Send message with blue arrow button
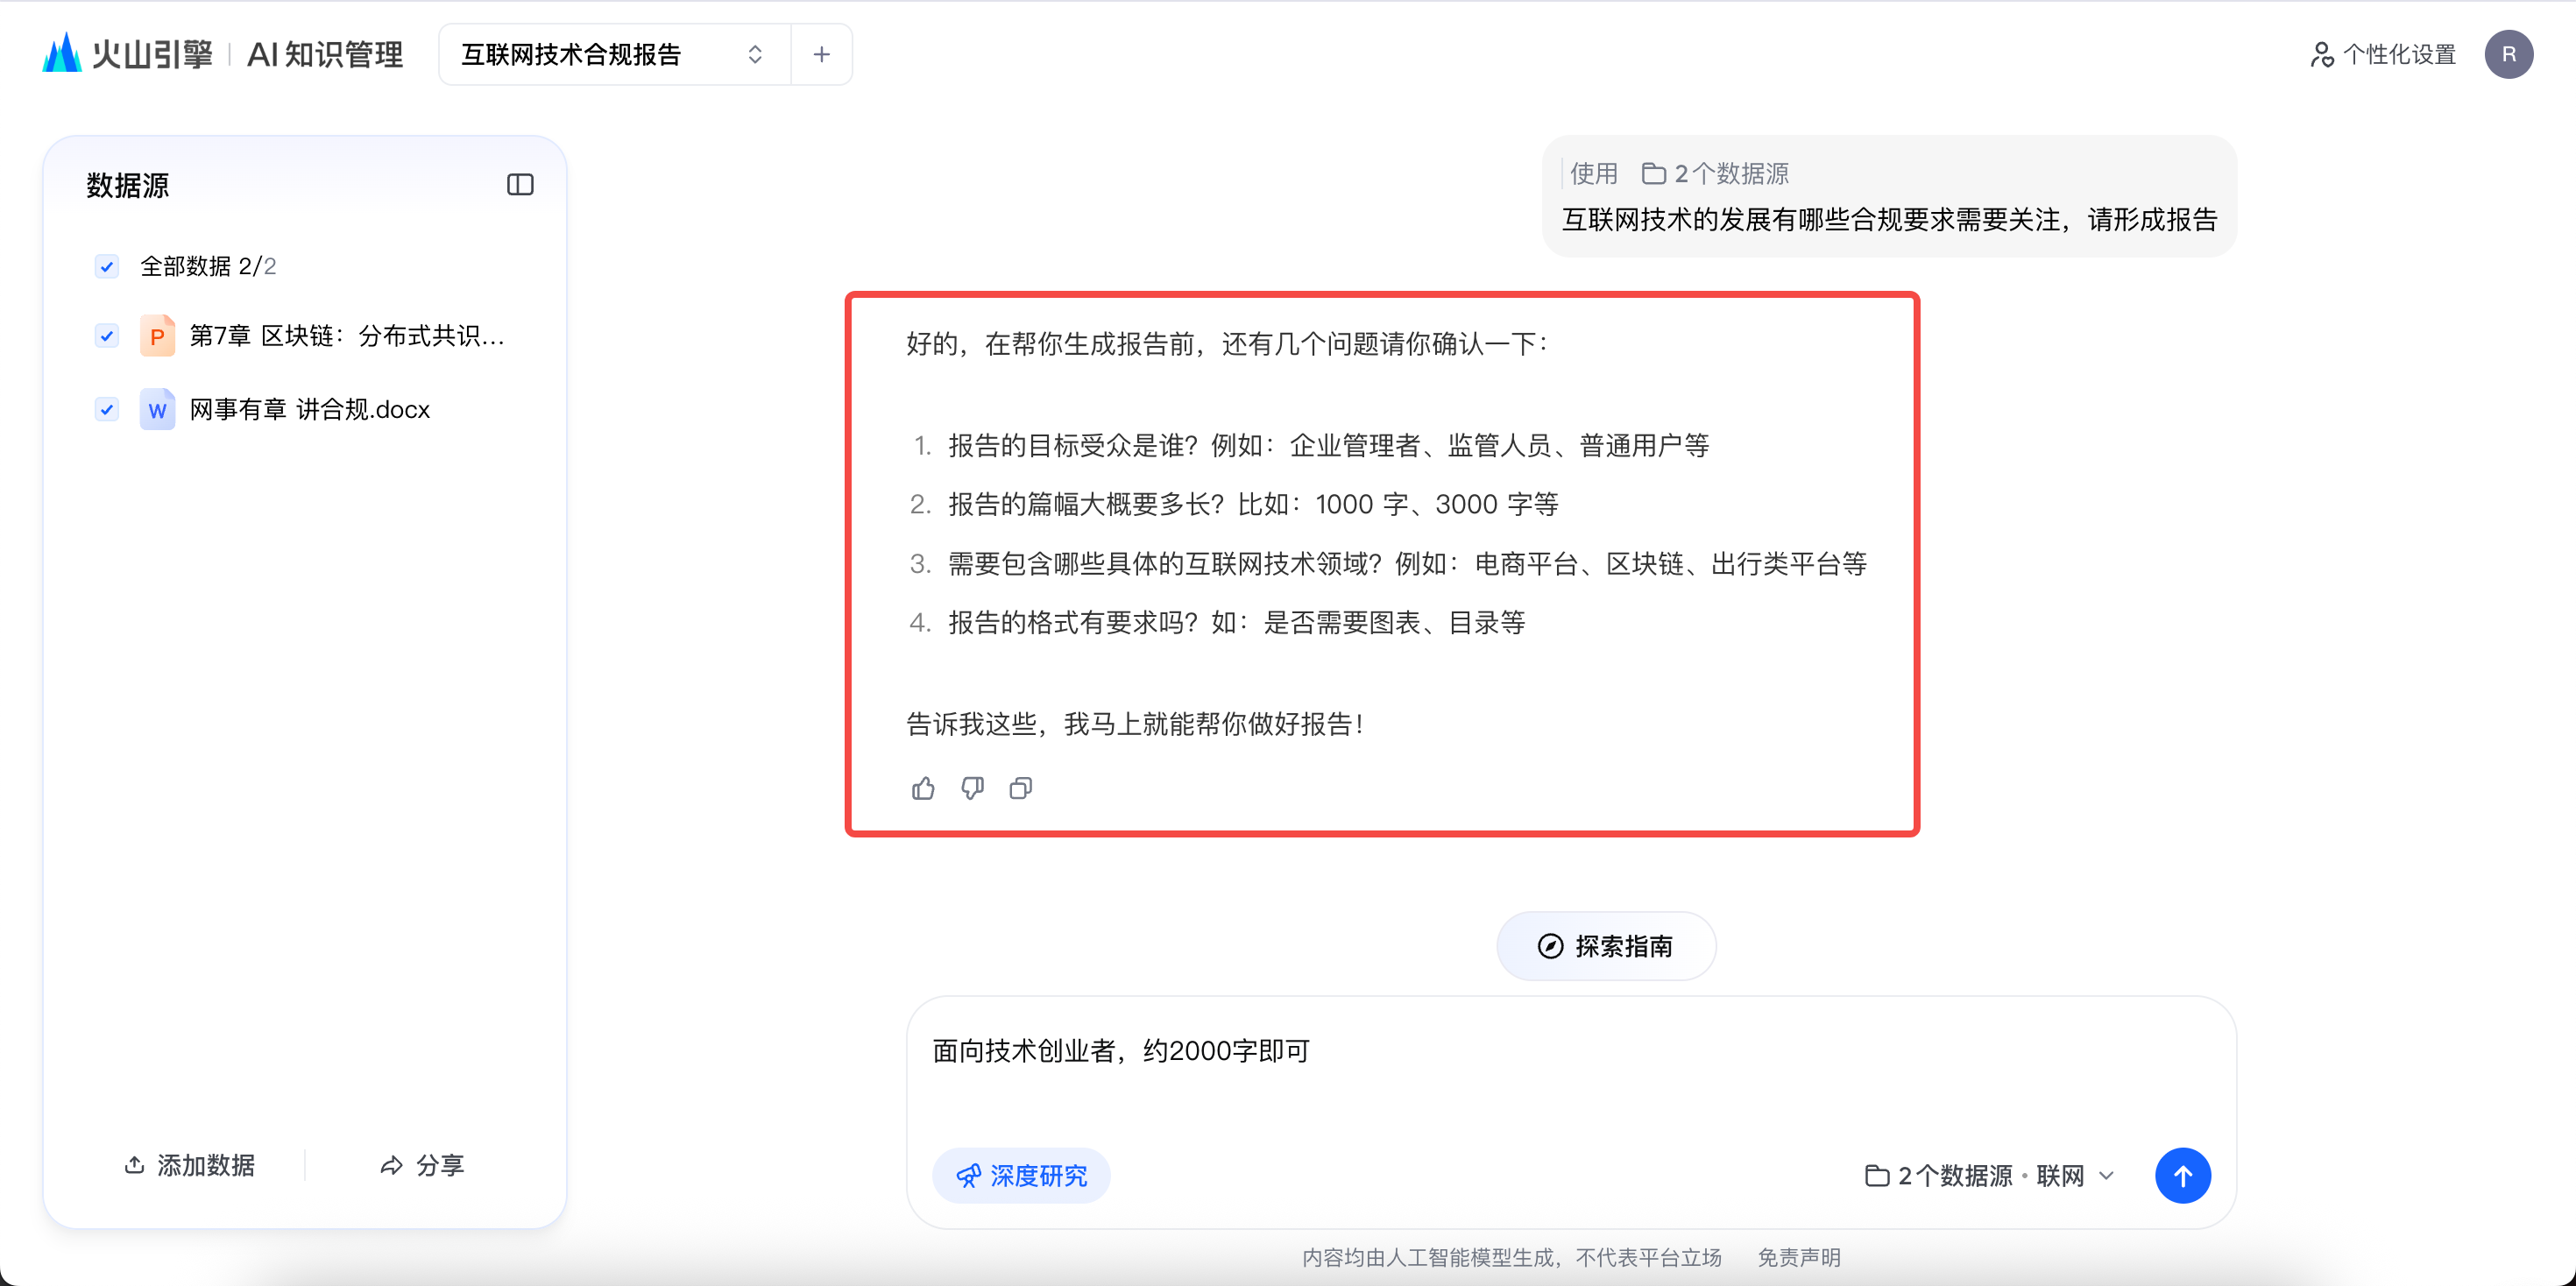The height and width of the screenshot is (1286, 2576). 2182,1176
